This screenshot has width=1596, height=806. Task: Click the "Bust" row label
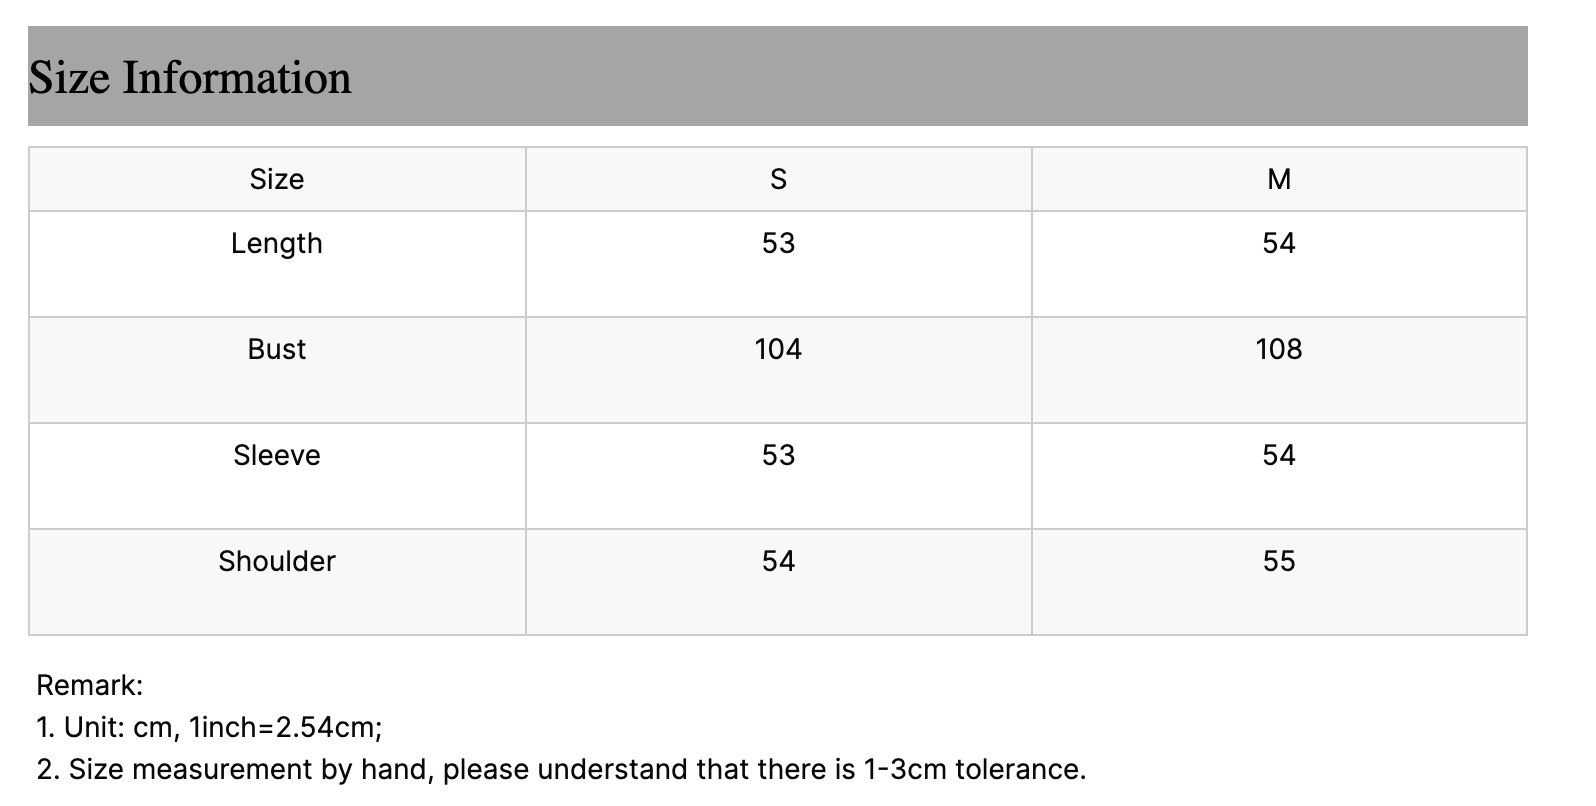[x=277, y=349]
